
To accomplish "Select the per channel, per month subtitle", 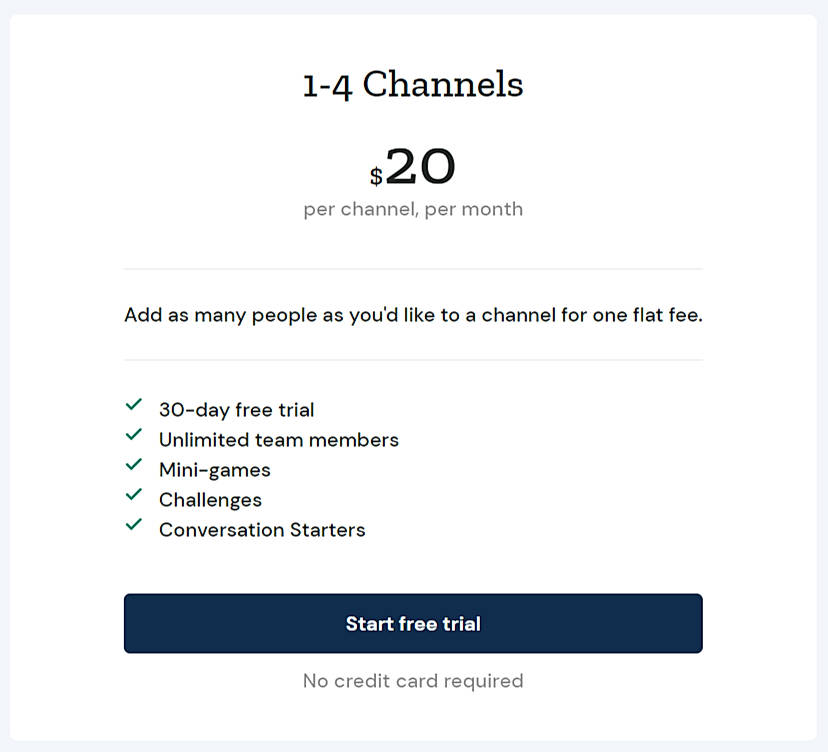I will (413, 209).
